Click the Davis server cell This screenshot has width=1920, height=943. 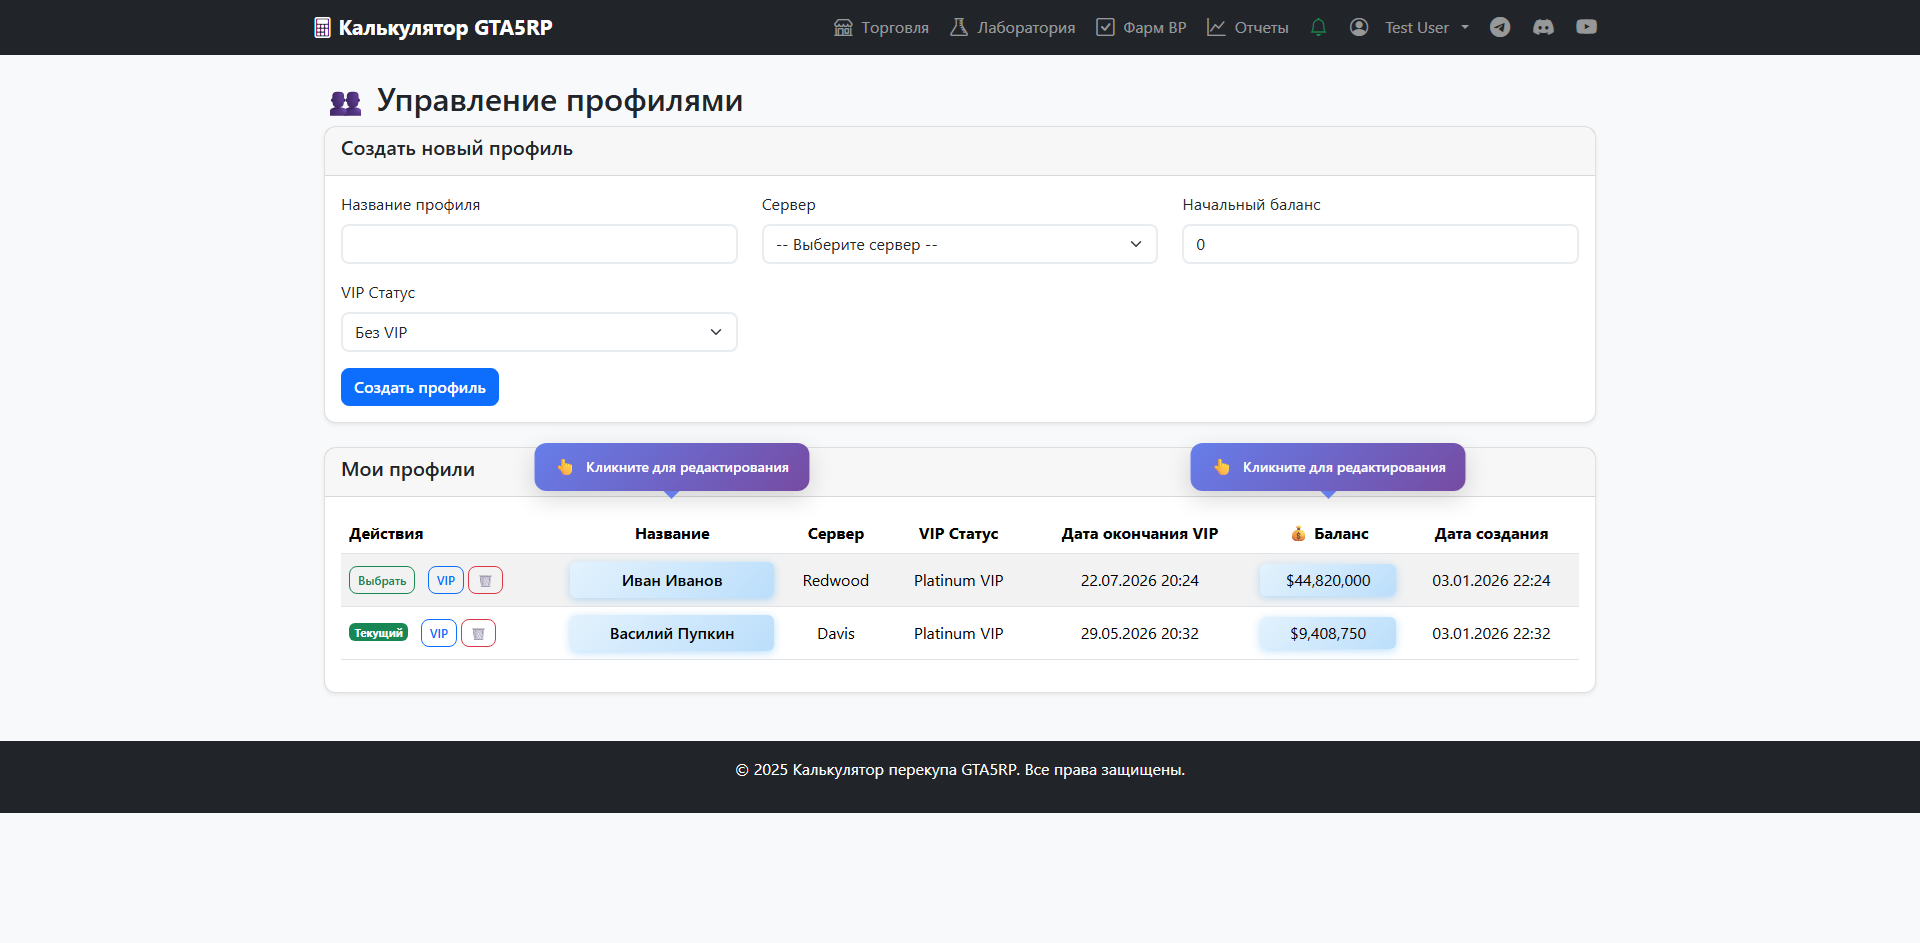(836, 633)
